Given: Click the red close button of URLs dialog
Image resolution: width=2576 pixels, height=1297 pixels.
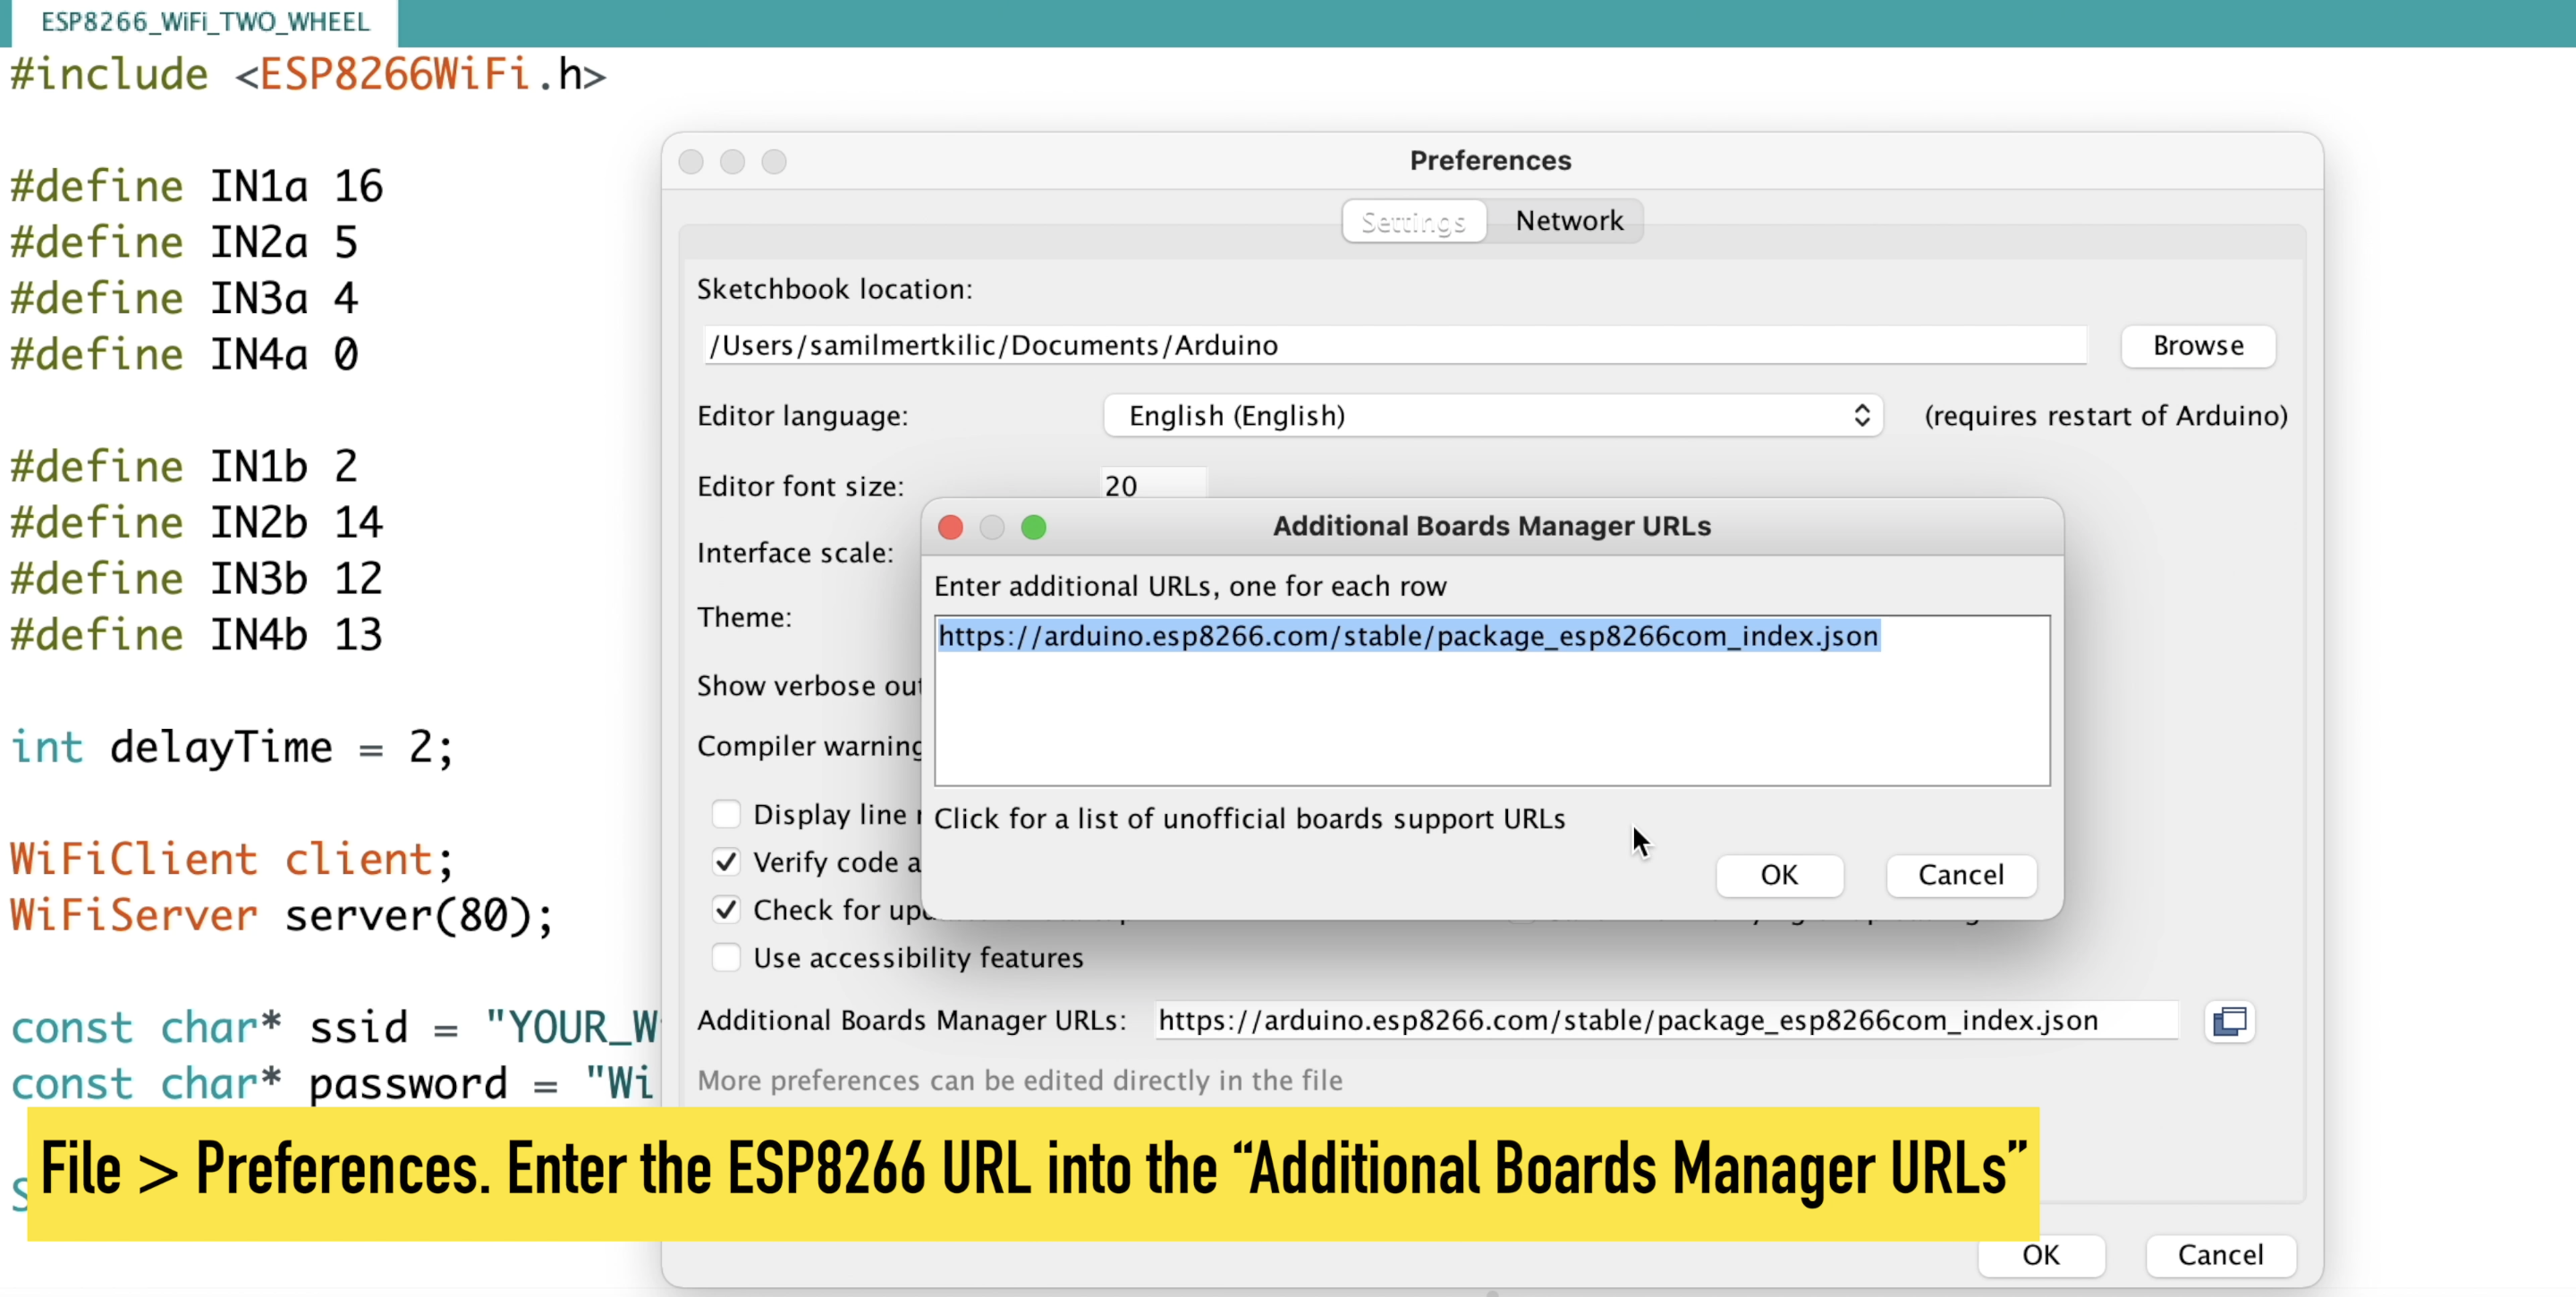Looking at the screenshot, I should click(x=950, y=527).
